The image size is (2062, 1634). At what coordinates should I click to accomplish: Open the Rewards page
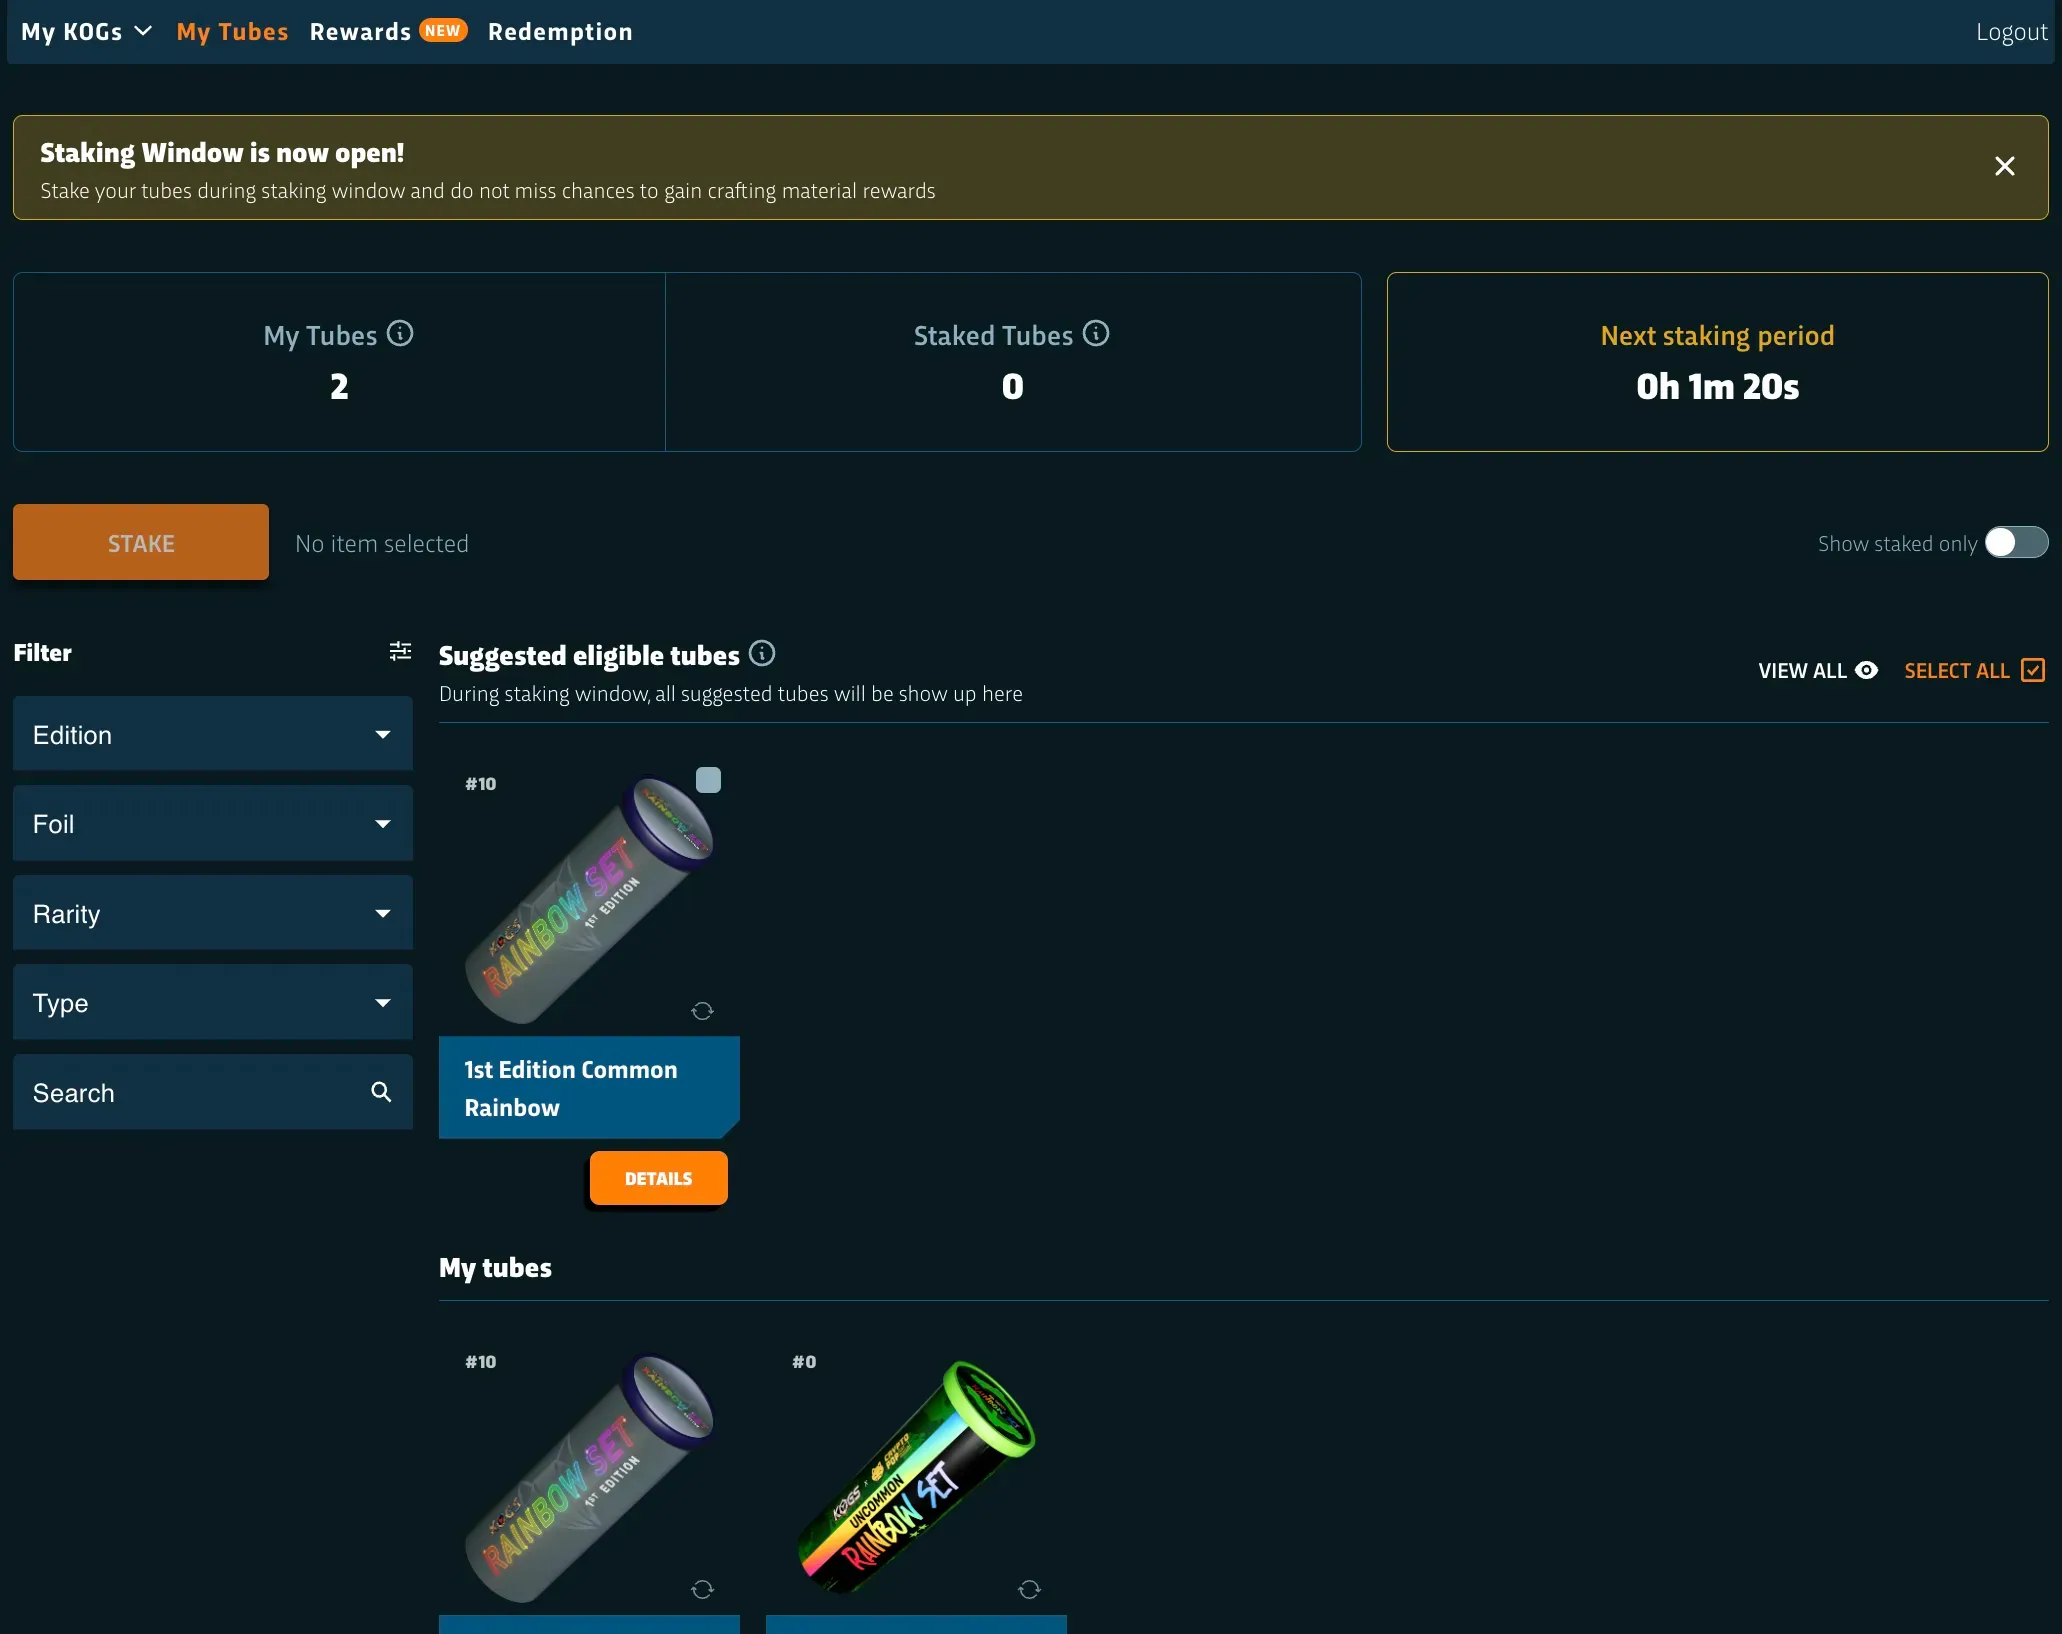click(359, 31)
